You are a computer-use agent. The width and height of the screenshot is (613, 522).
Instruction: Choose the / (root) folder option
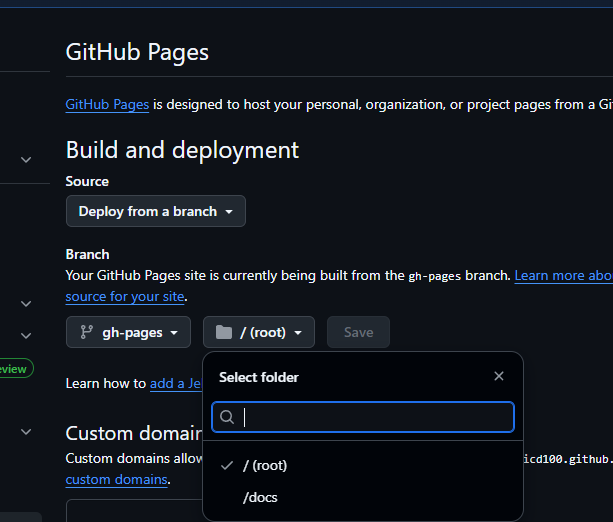point(363,465)
